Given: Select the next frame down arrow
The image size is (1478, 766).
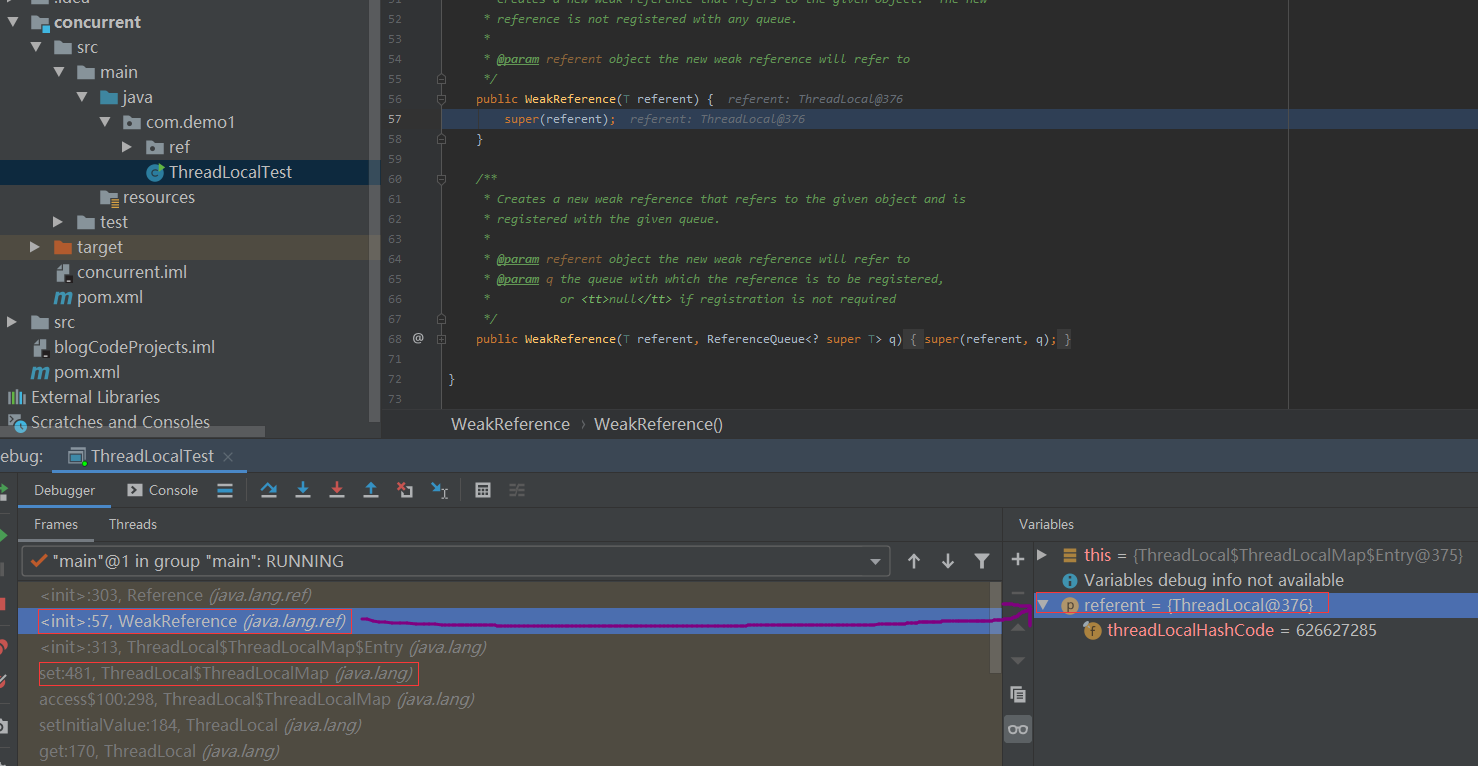Looking at the screenshot, I should coord(948,561).
